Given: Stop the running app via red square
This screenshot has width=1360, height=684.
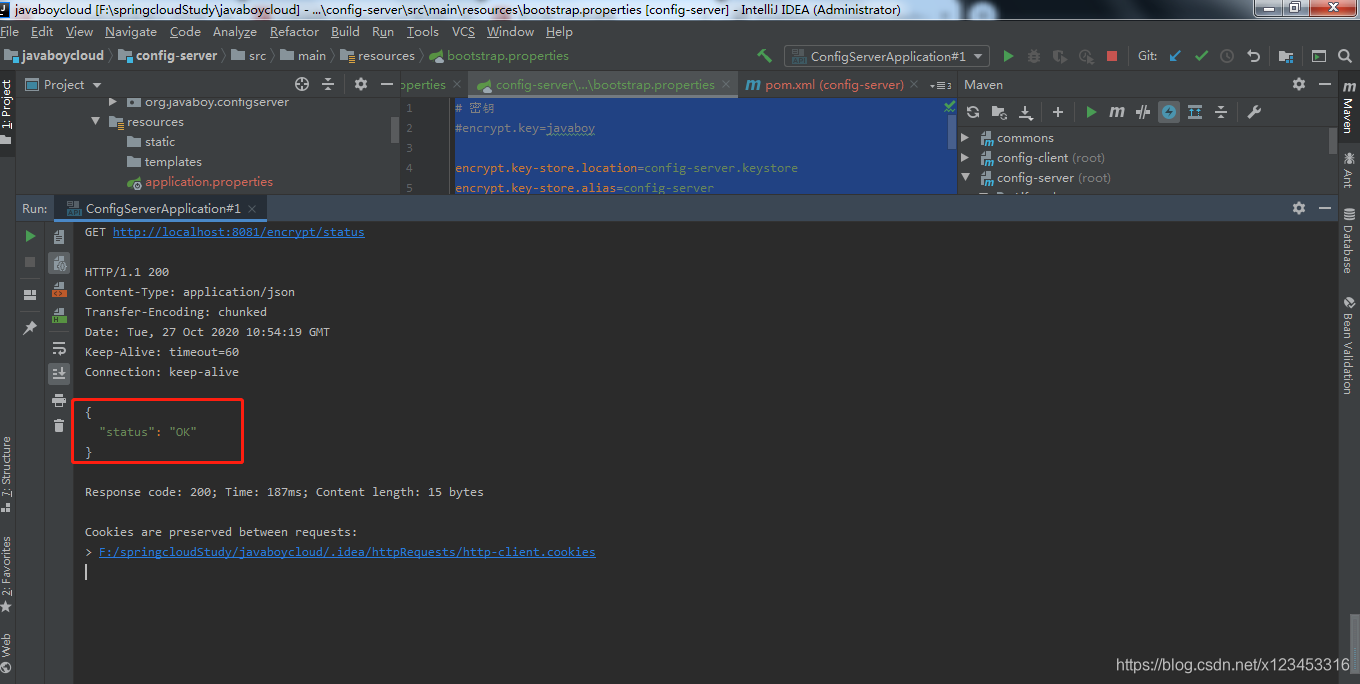Looking at the screenshot, I should [1112, 56].
